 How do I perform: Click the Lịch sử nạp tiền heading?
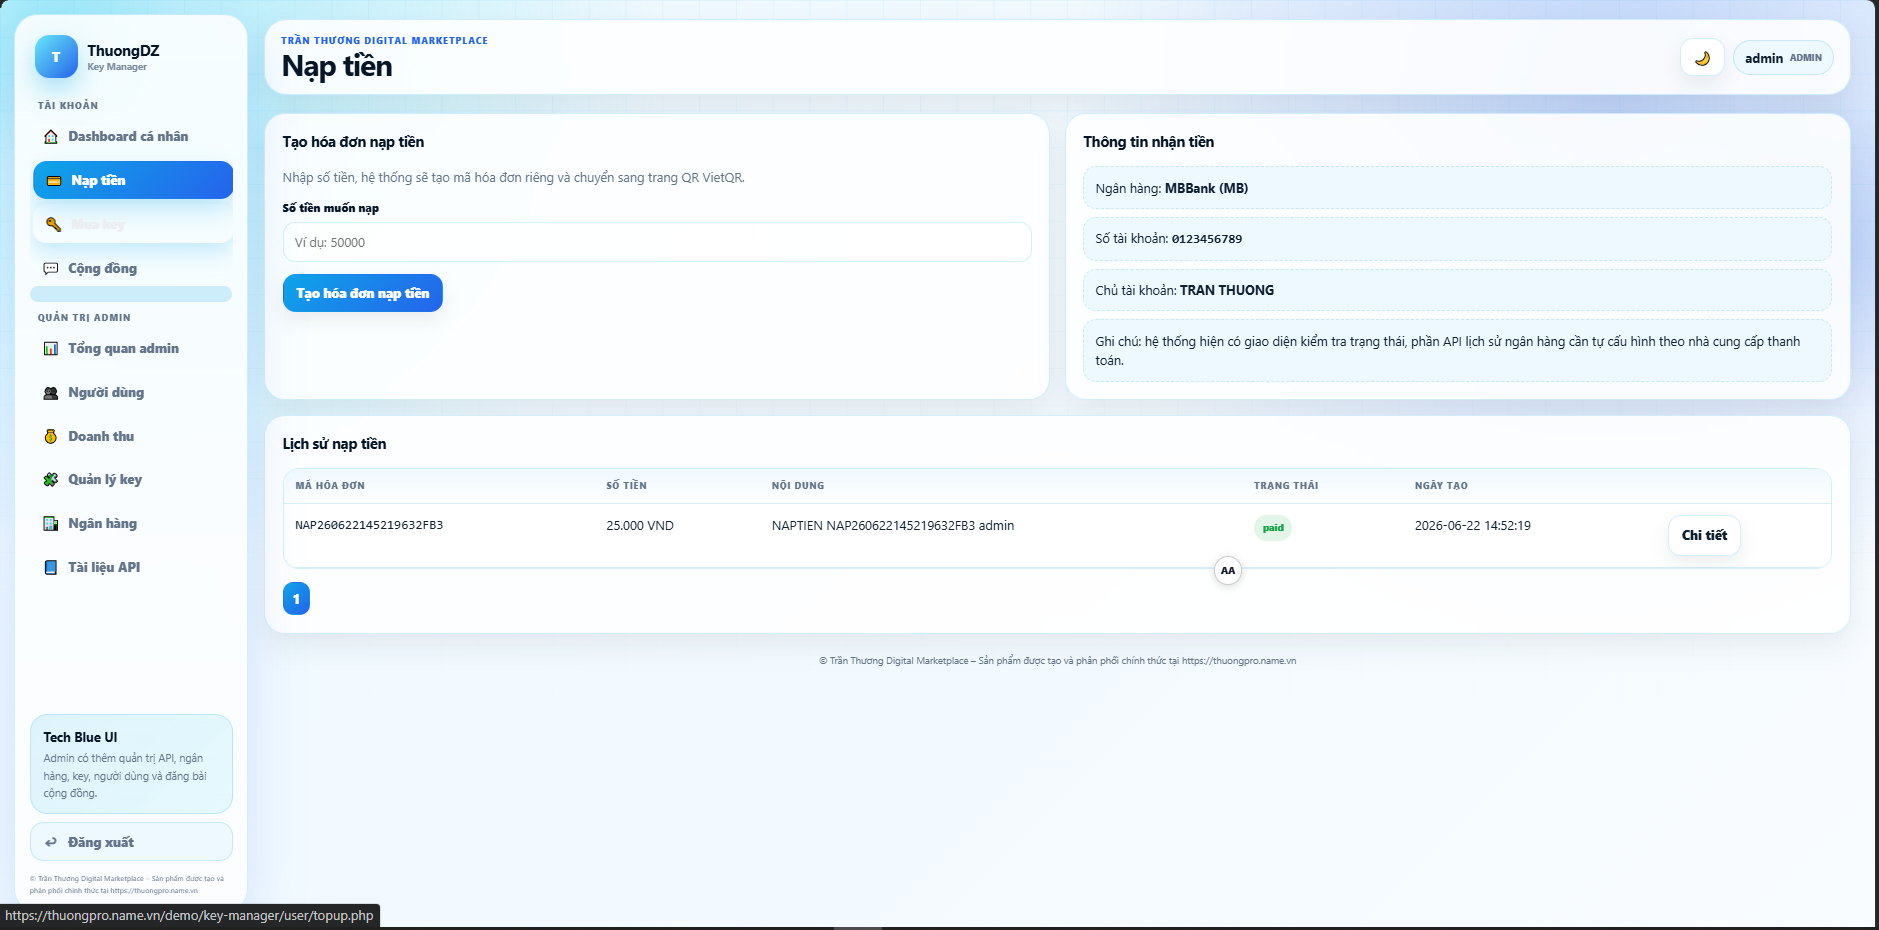point(334,444)
